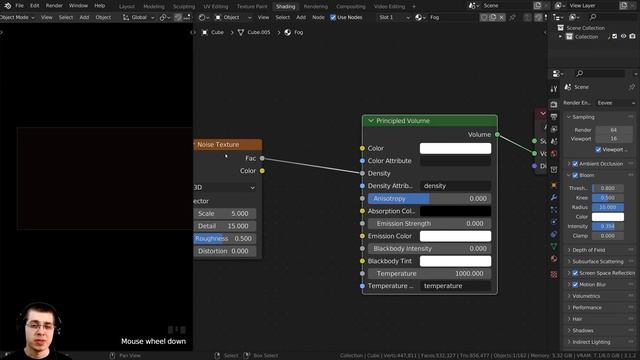Open the Material properties tab icon
The width and height of the screenshot is (640, 360).
pyautogui.click(x=554, y=258)
